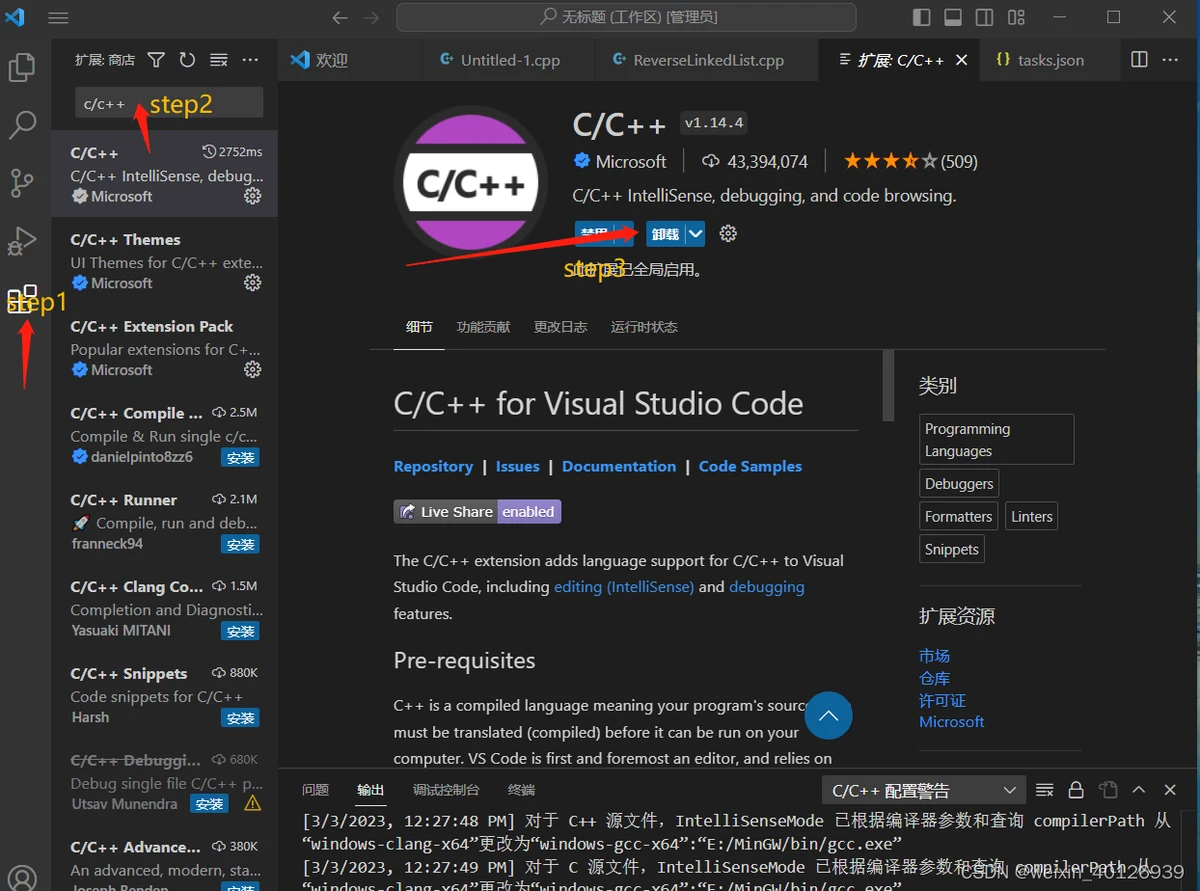Open the Source Control view
The image size is (1200, 891).
(x=22, y=183)
